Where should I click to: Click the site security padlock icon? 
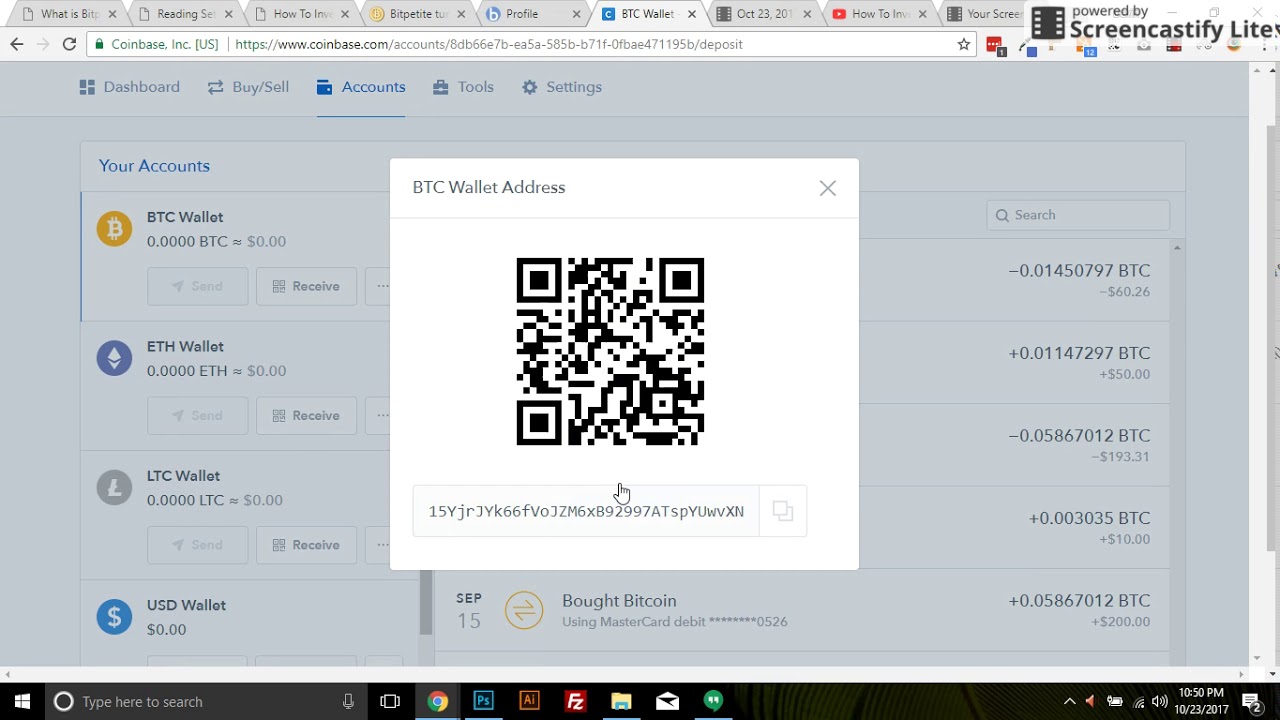[98, 44]
